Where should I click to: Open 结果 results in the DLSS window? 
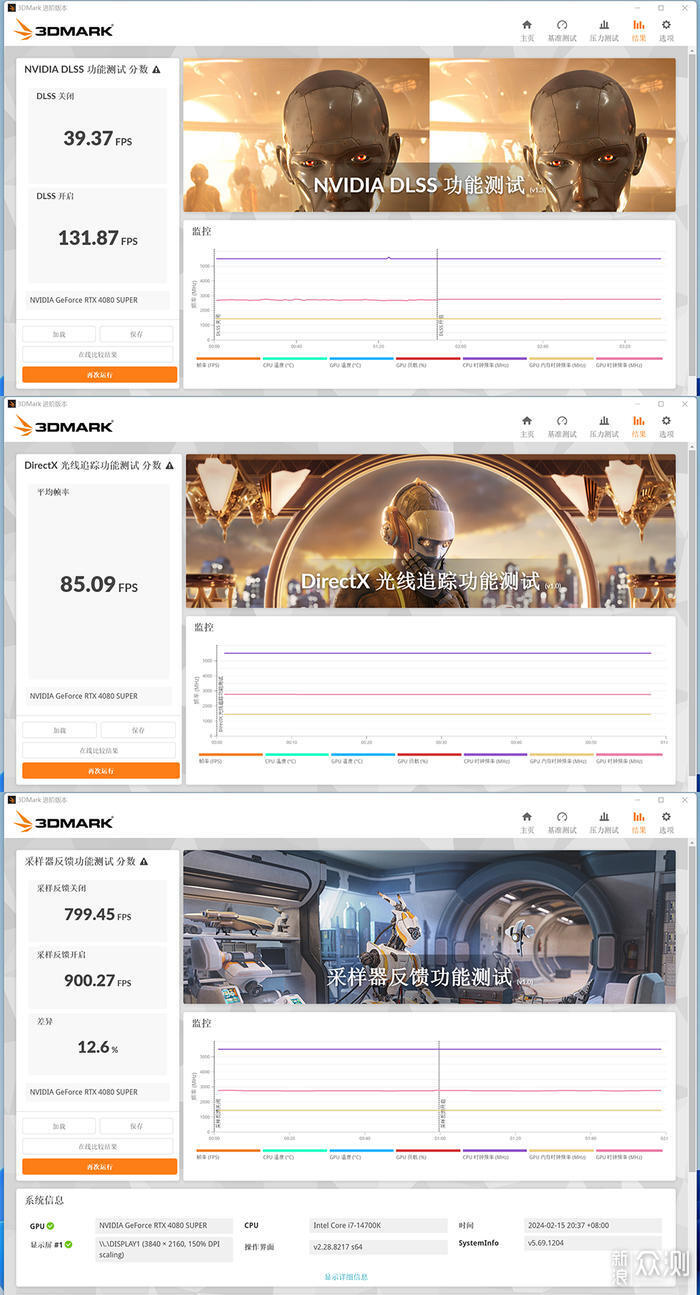(638, 30)
